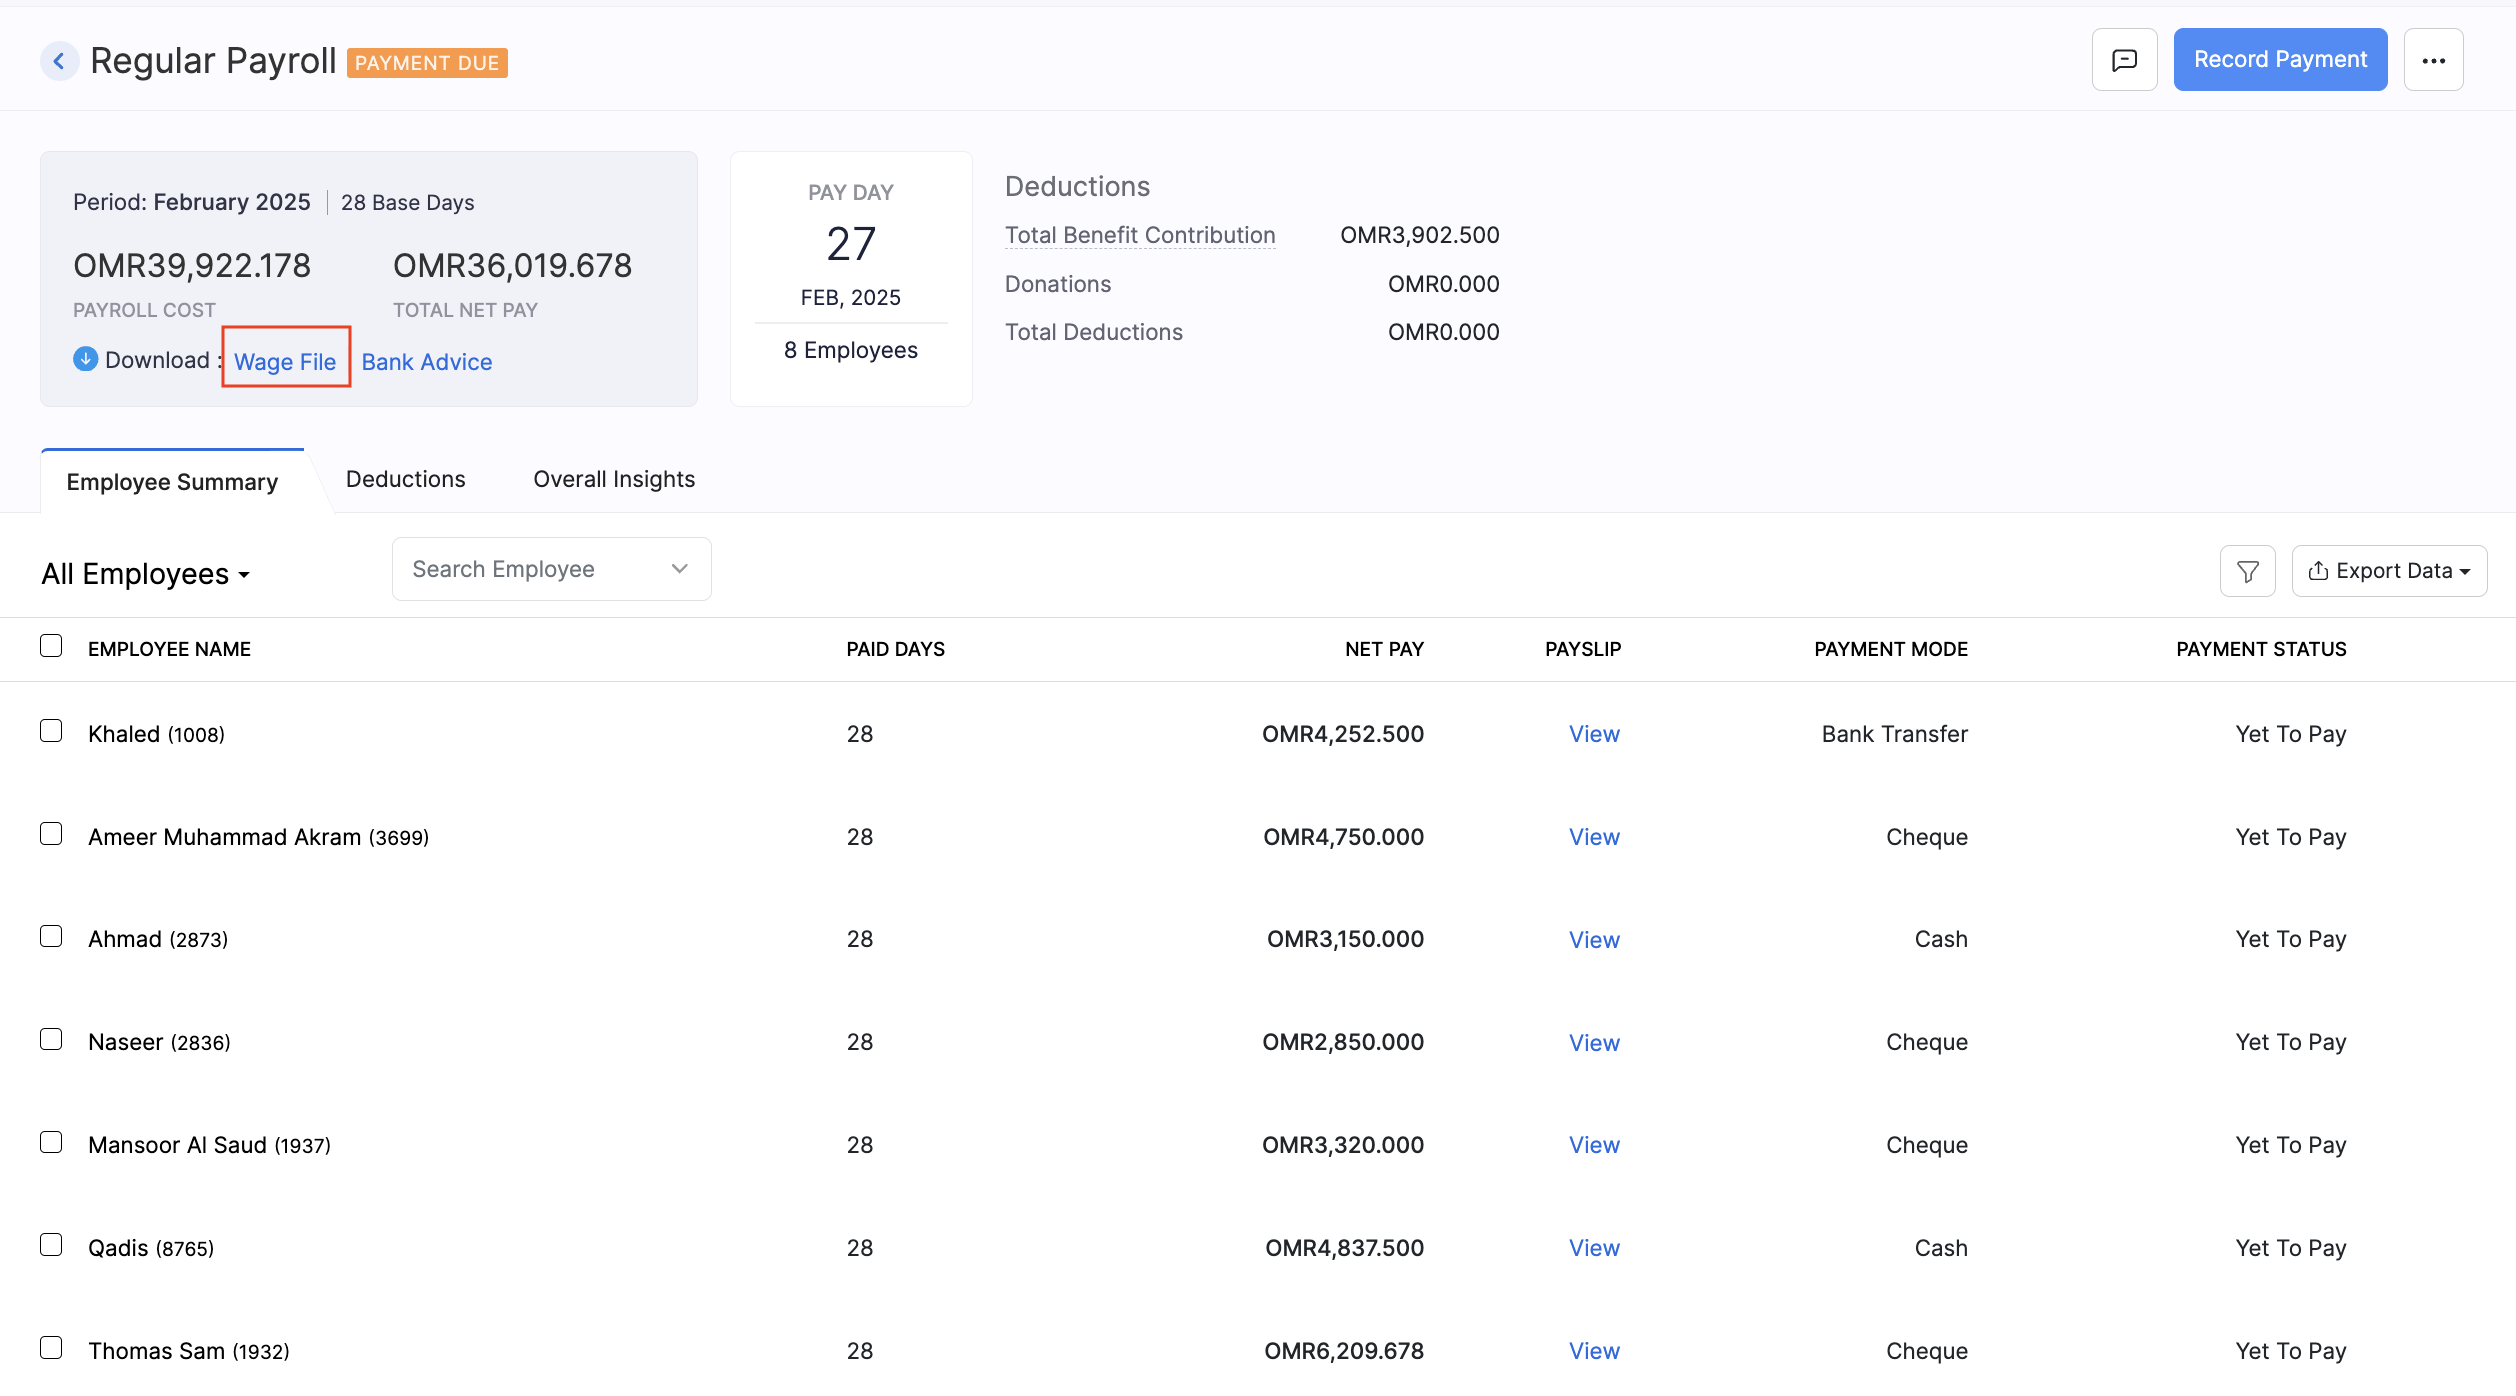Open the comments panel
The width and height of the screenshot is (2516, 1396).
pos(2124,59)
